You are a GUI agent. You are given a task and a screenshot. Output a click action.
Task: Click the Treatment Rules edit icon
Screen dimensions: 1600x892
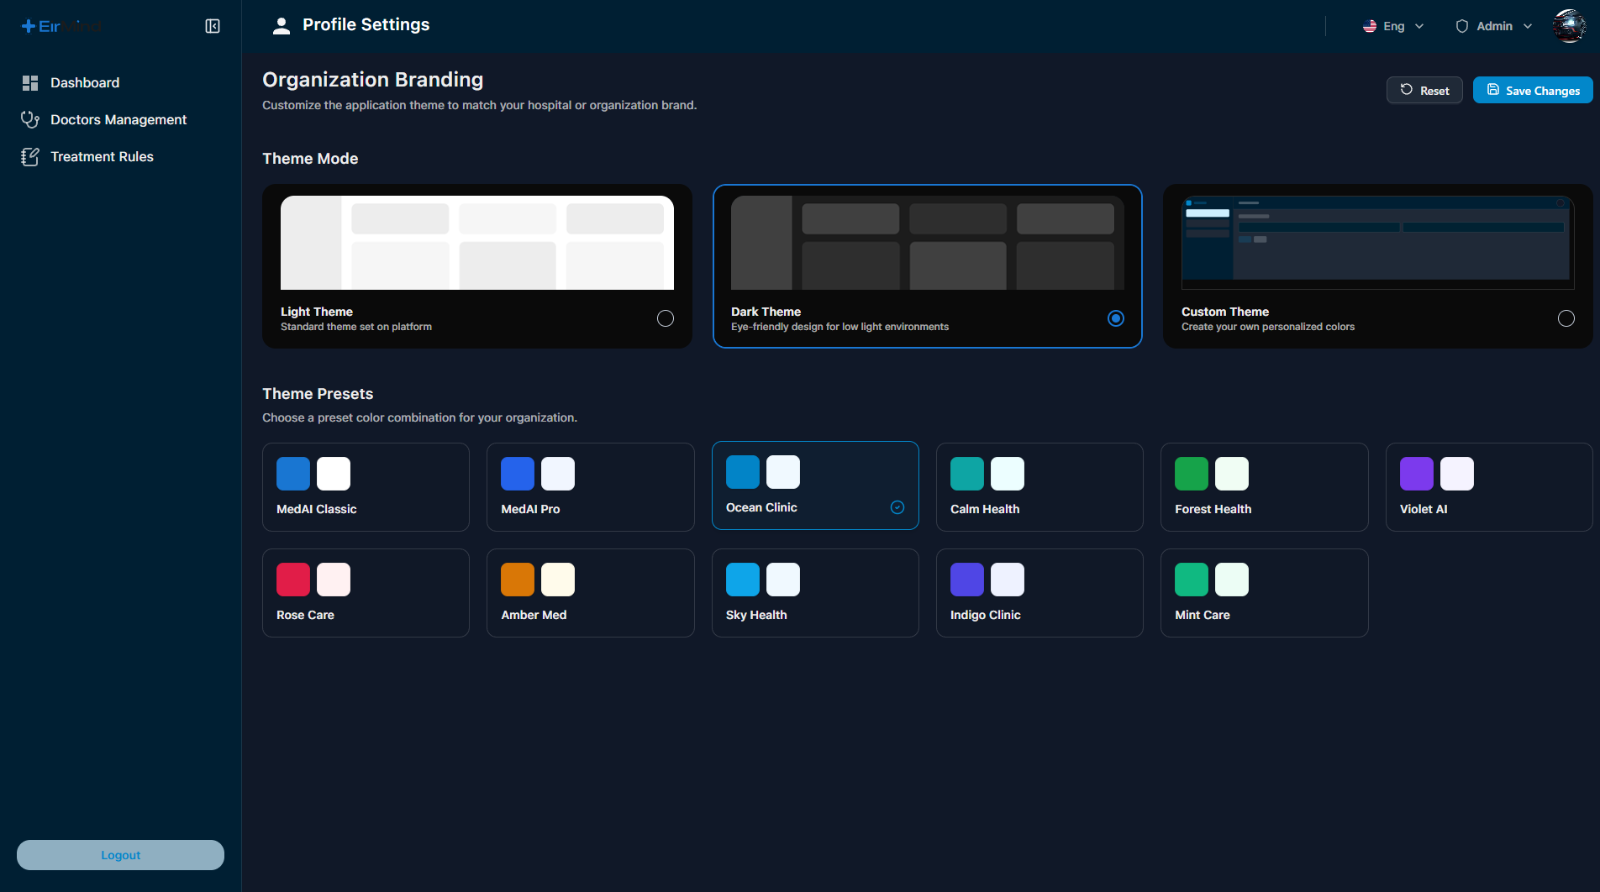(30, 157)
